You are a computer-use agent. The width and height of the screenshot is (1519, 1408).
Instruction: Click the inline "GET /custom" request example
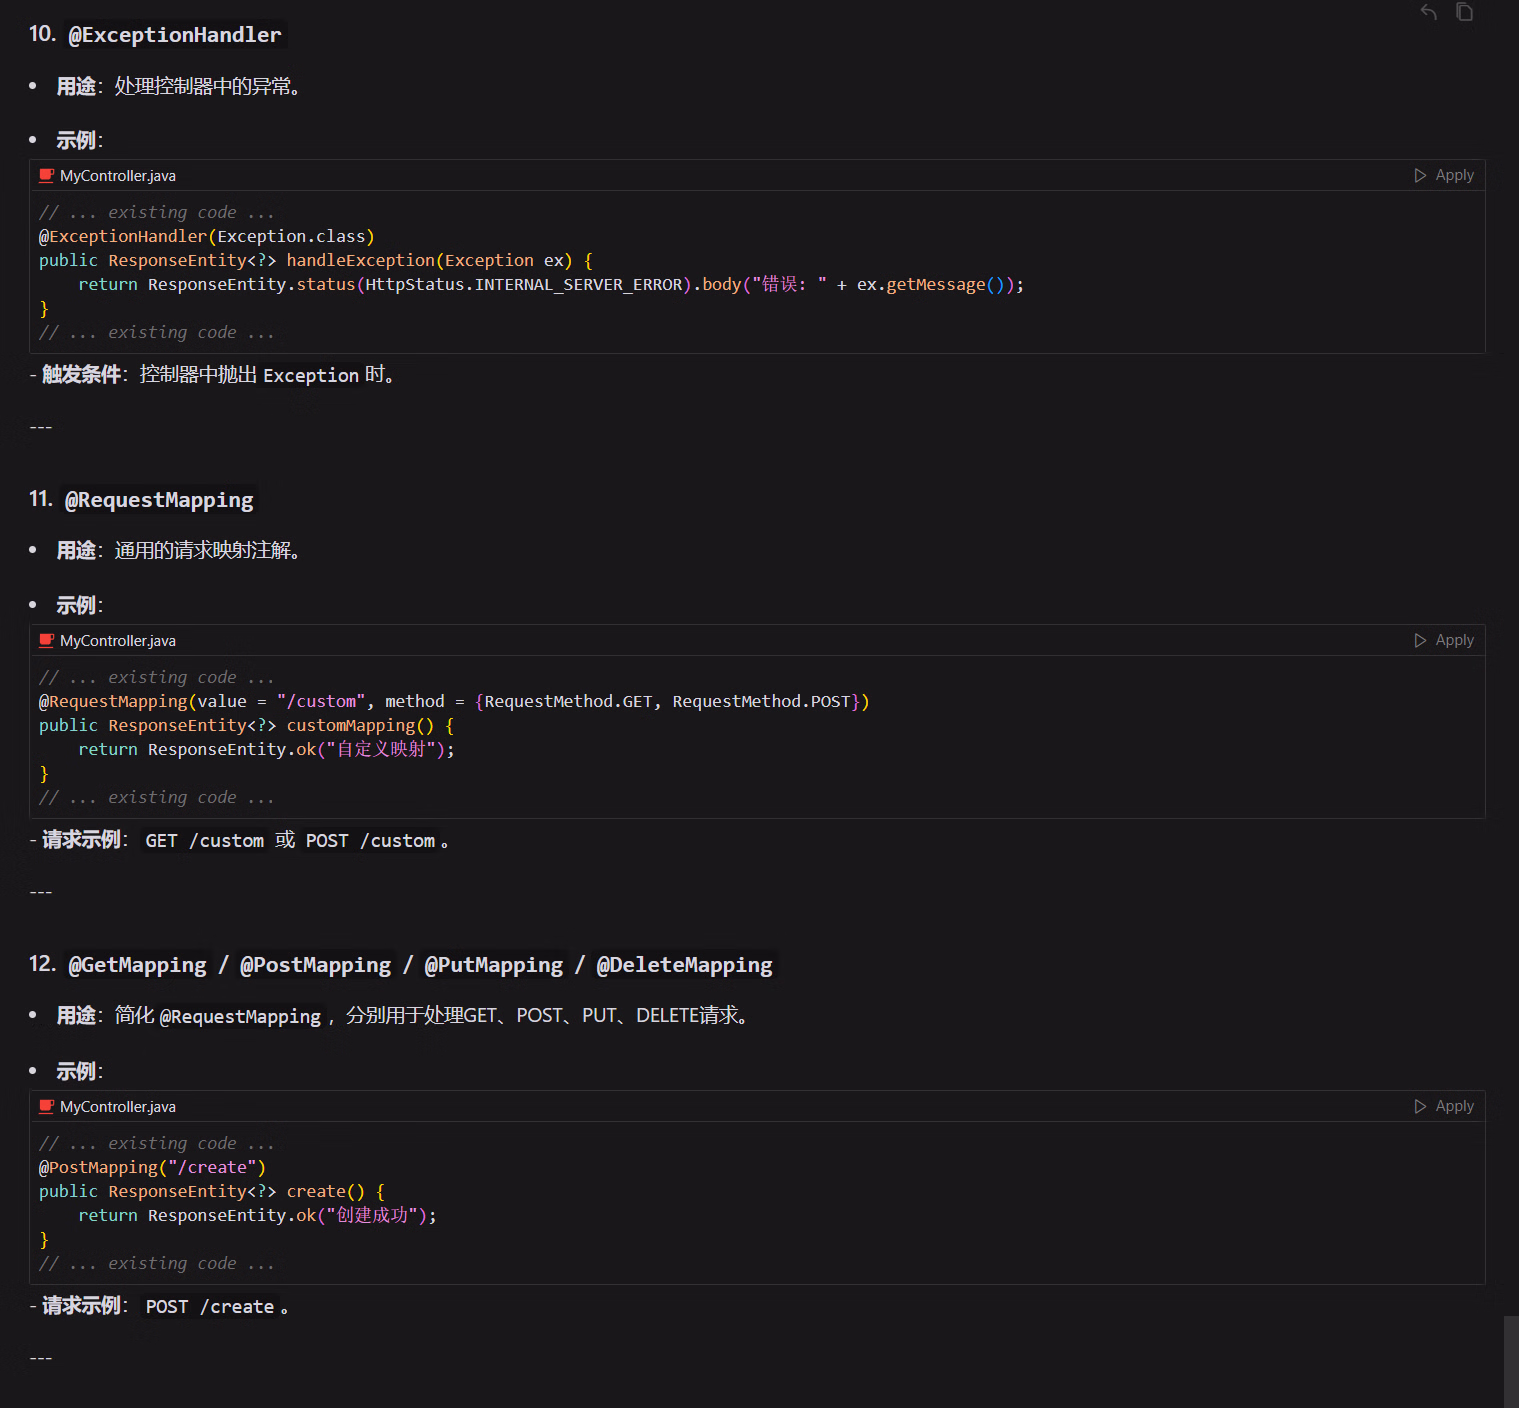[x=204, y=841]
